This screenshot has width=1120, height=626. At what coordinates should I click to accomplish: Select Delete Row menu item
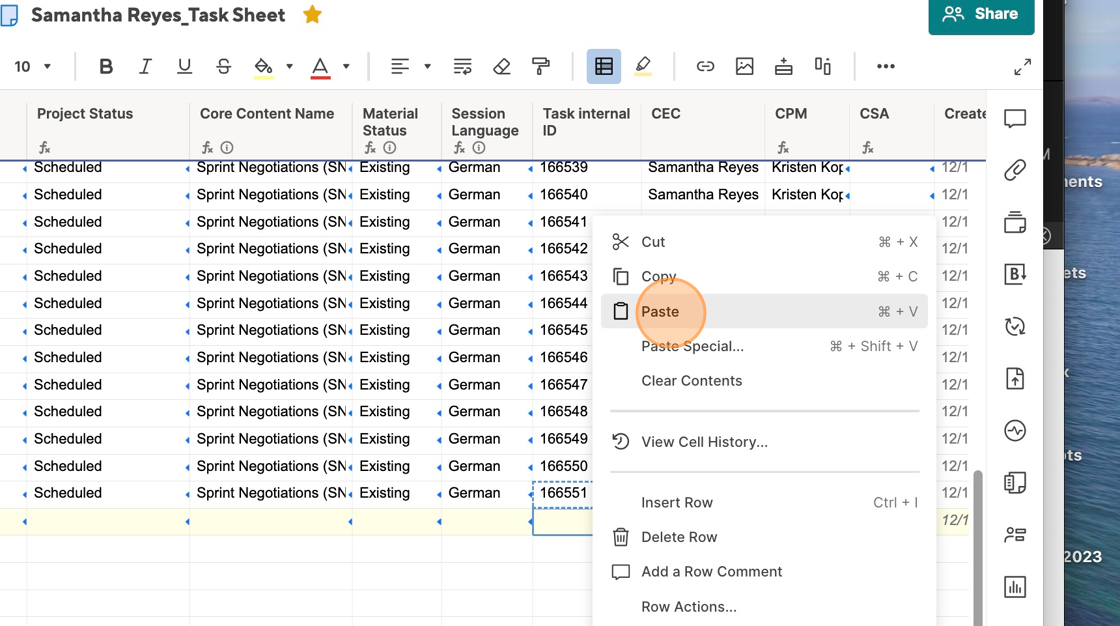click(764, 537)
